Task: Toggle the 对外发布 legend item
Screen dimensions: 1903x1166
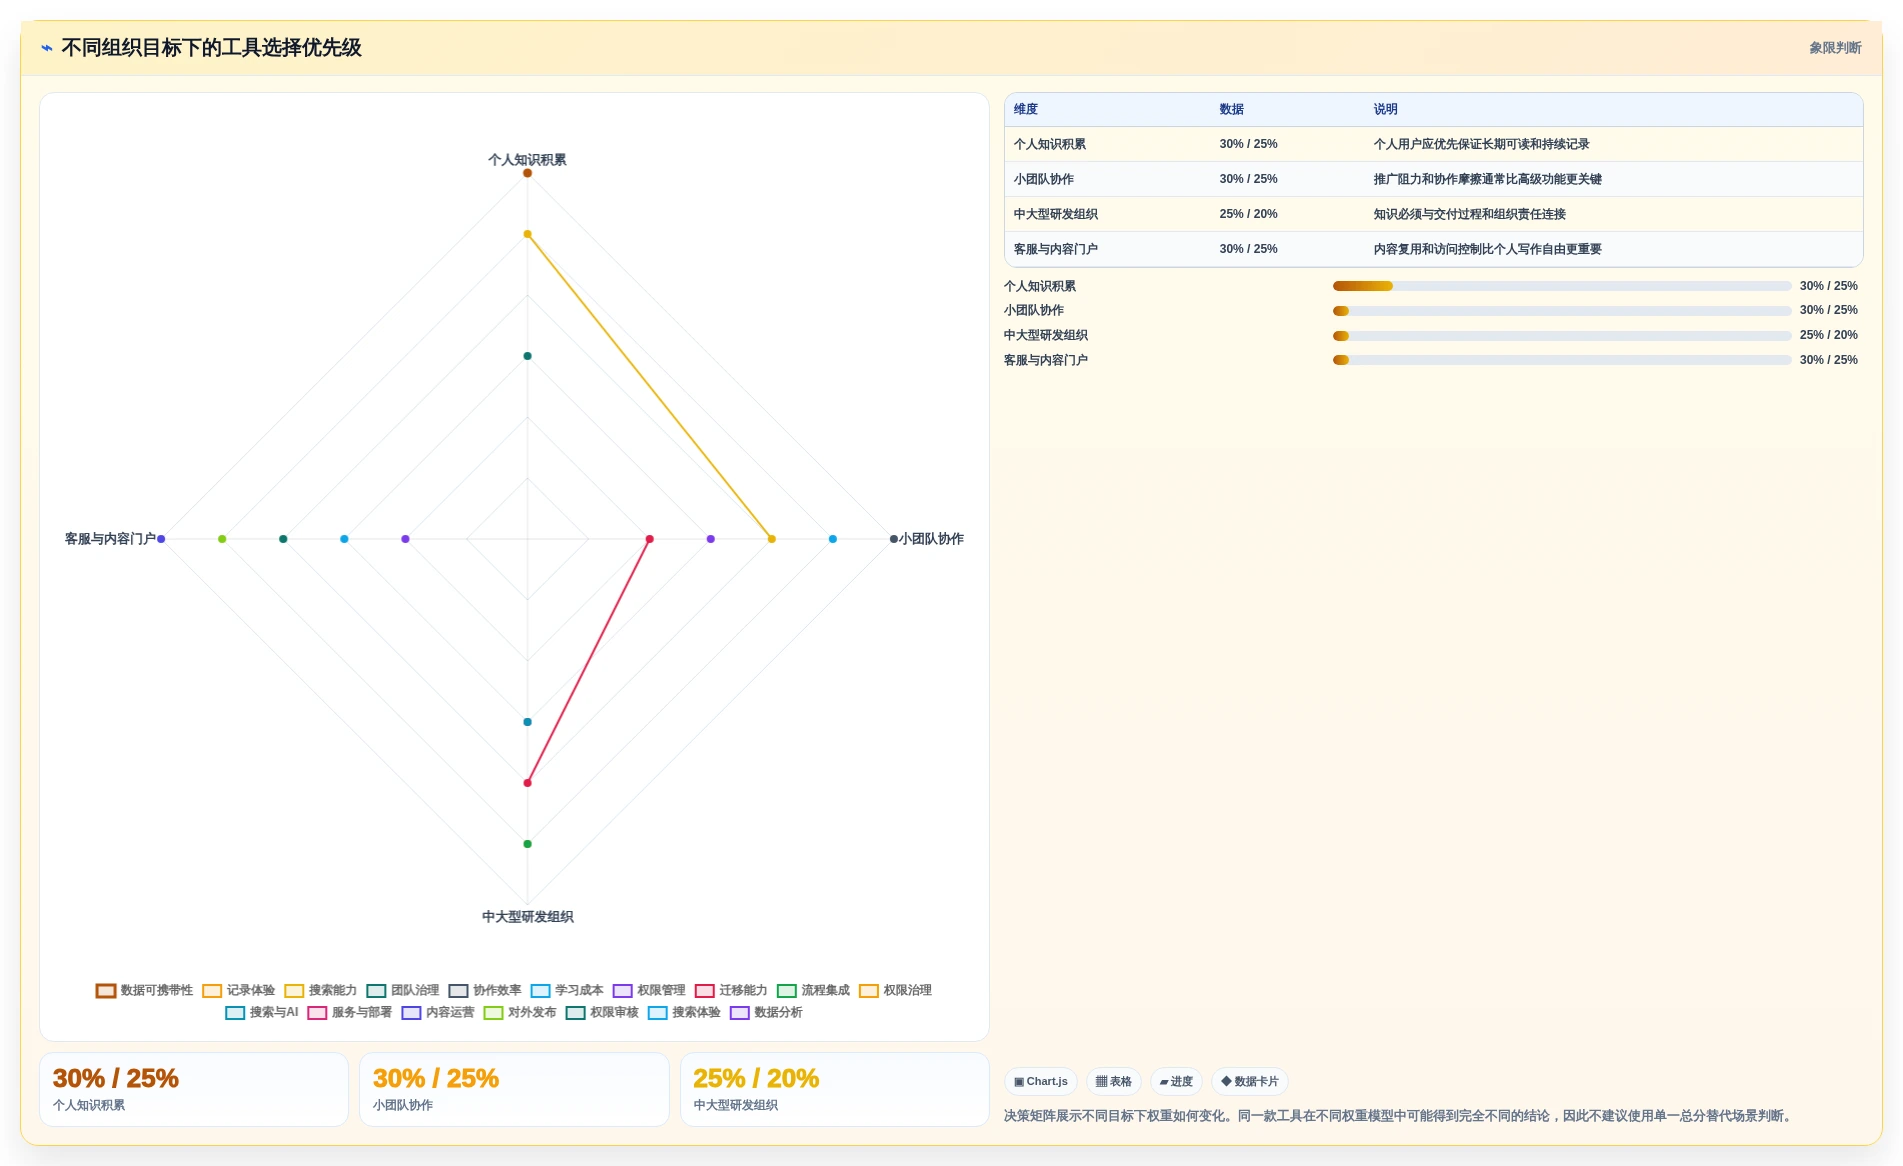Action: [520, 1012]
